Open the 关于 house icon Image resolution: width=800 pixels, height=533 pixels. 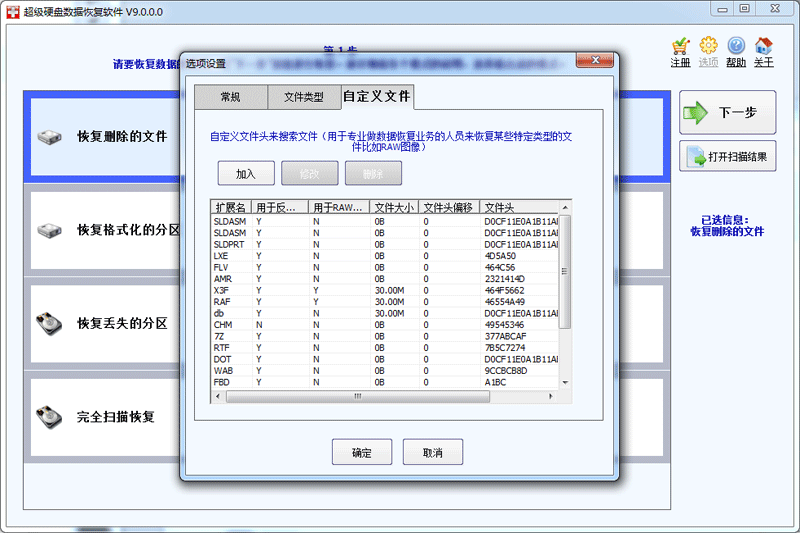tap(763, 47)
